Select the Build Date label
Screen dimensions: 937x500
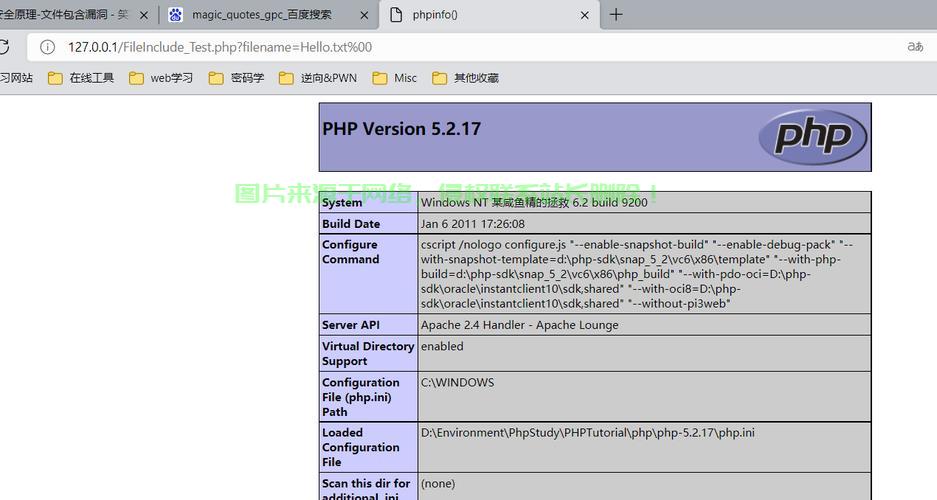point(351,224)
